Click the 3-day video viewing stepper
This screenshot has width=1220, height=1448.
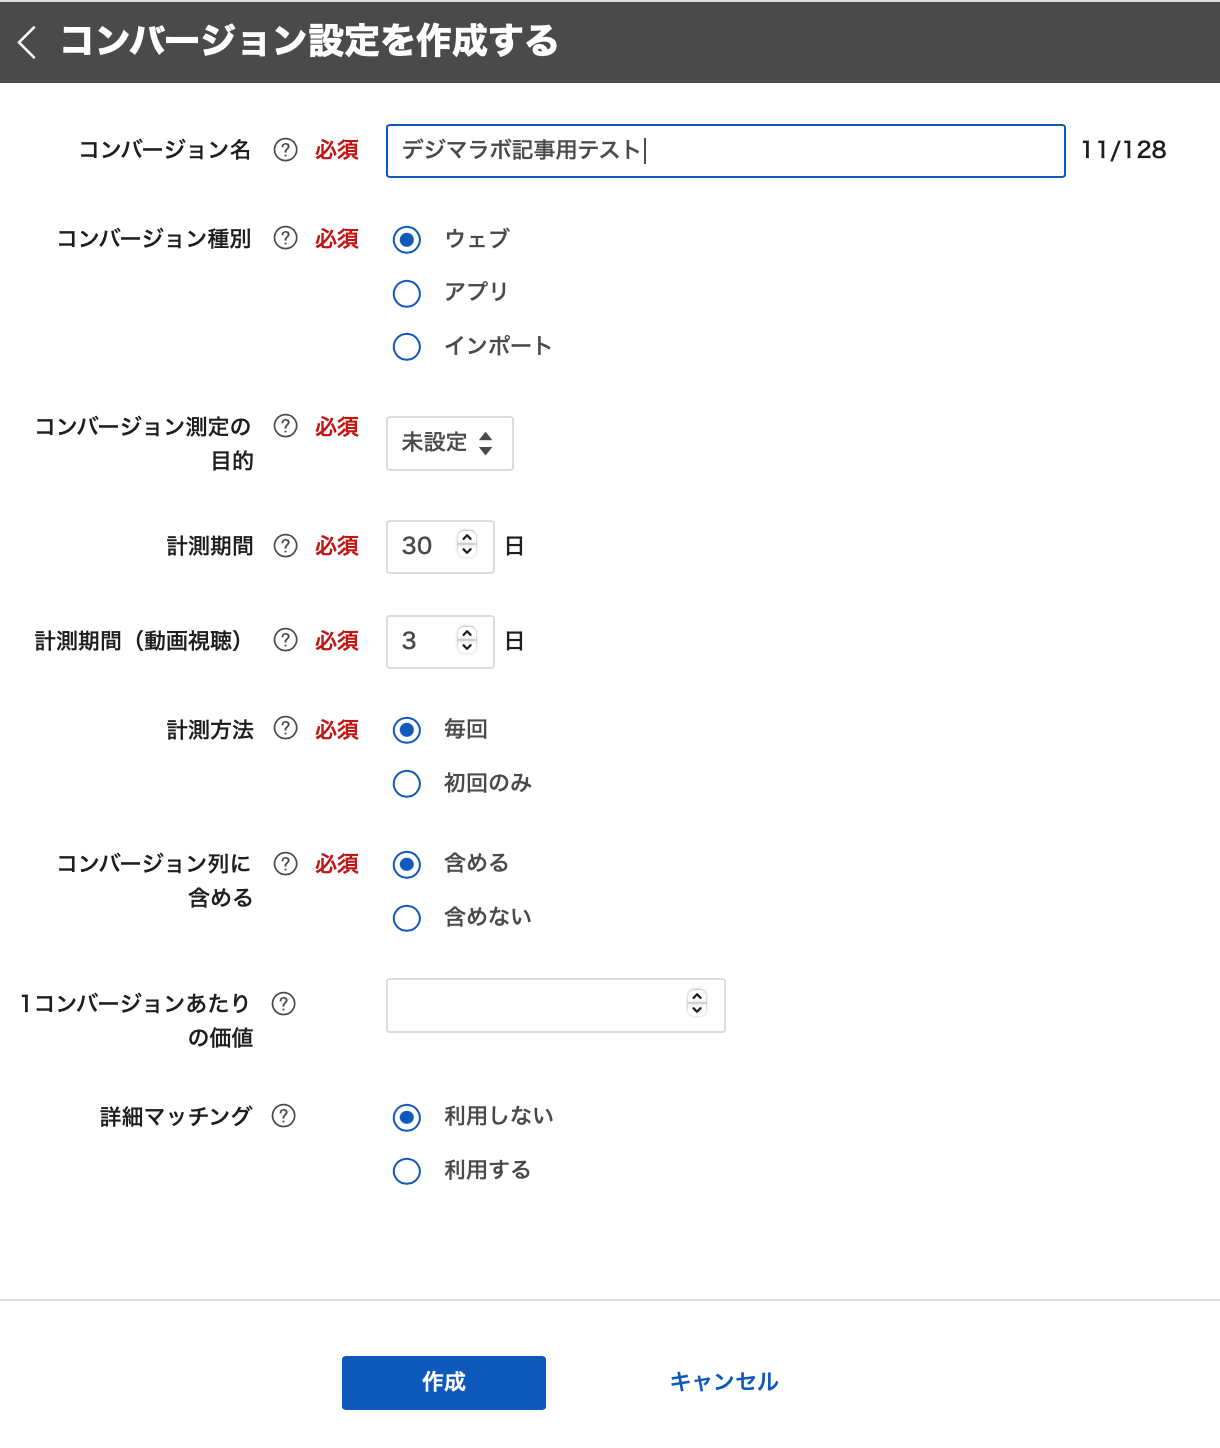click(467, 641)
